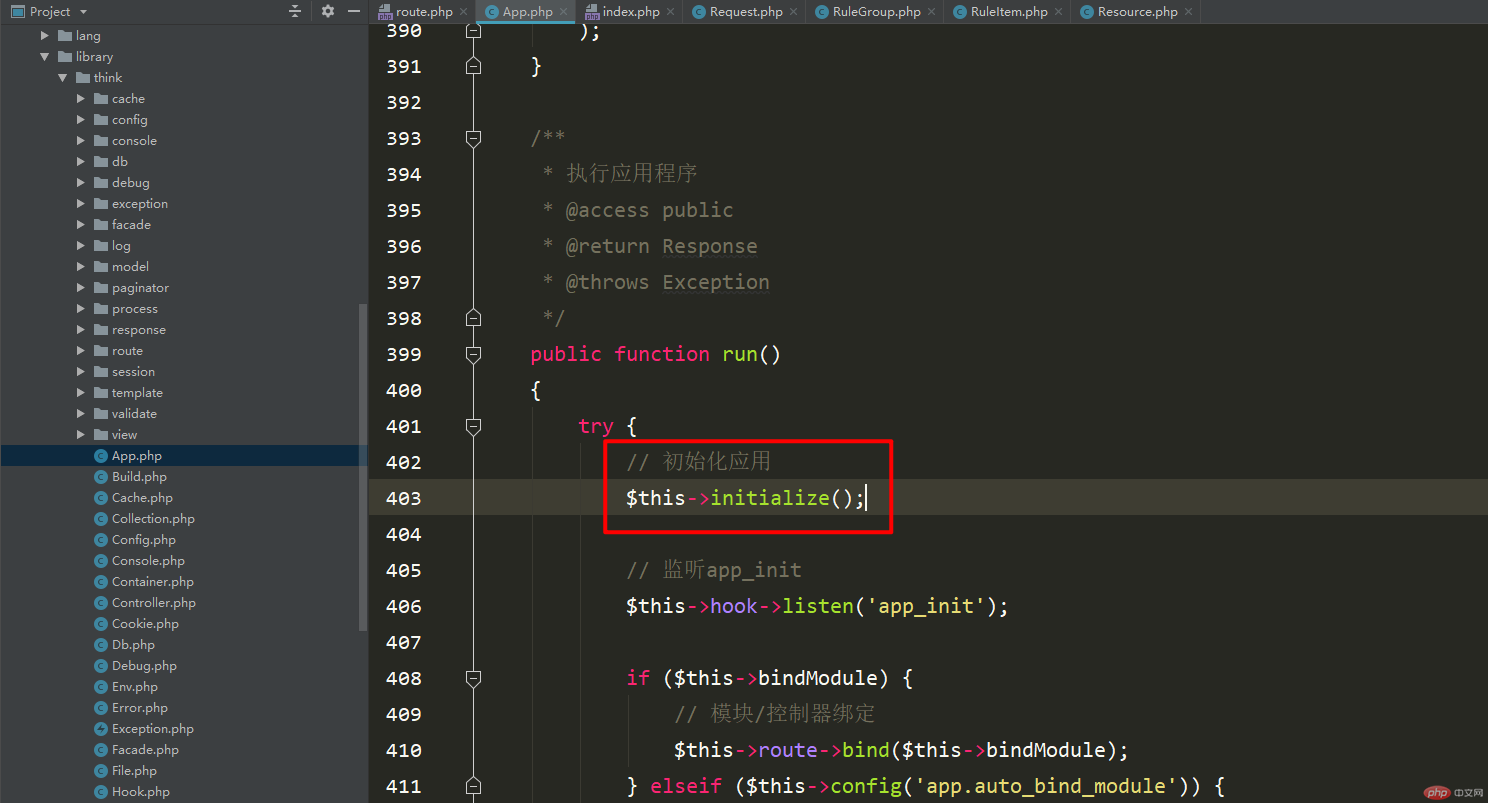Screen dimensions: 1488x803
Task: Collapse the think folder
Action: tap(63, 78)
